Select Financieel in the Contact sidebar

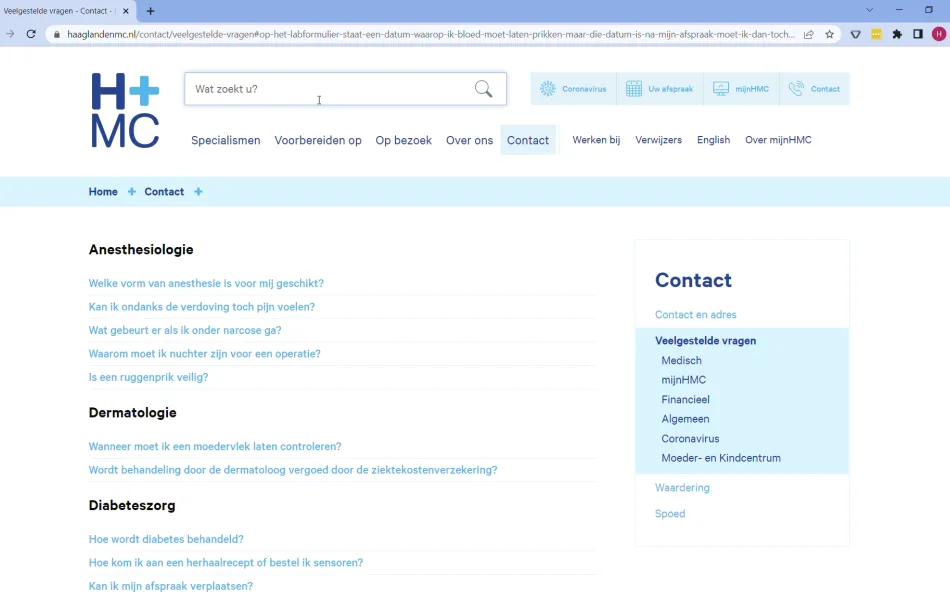[x=685, y=399]
